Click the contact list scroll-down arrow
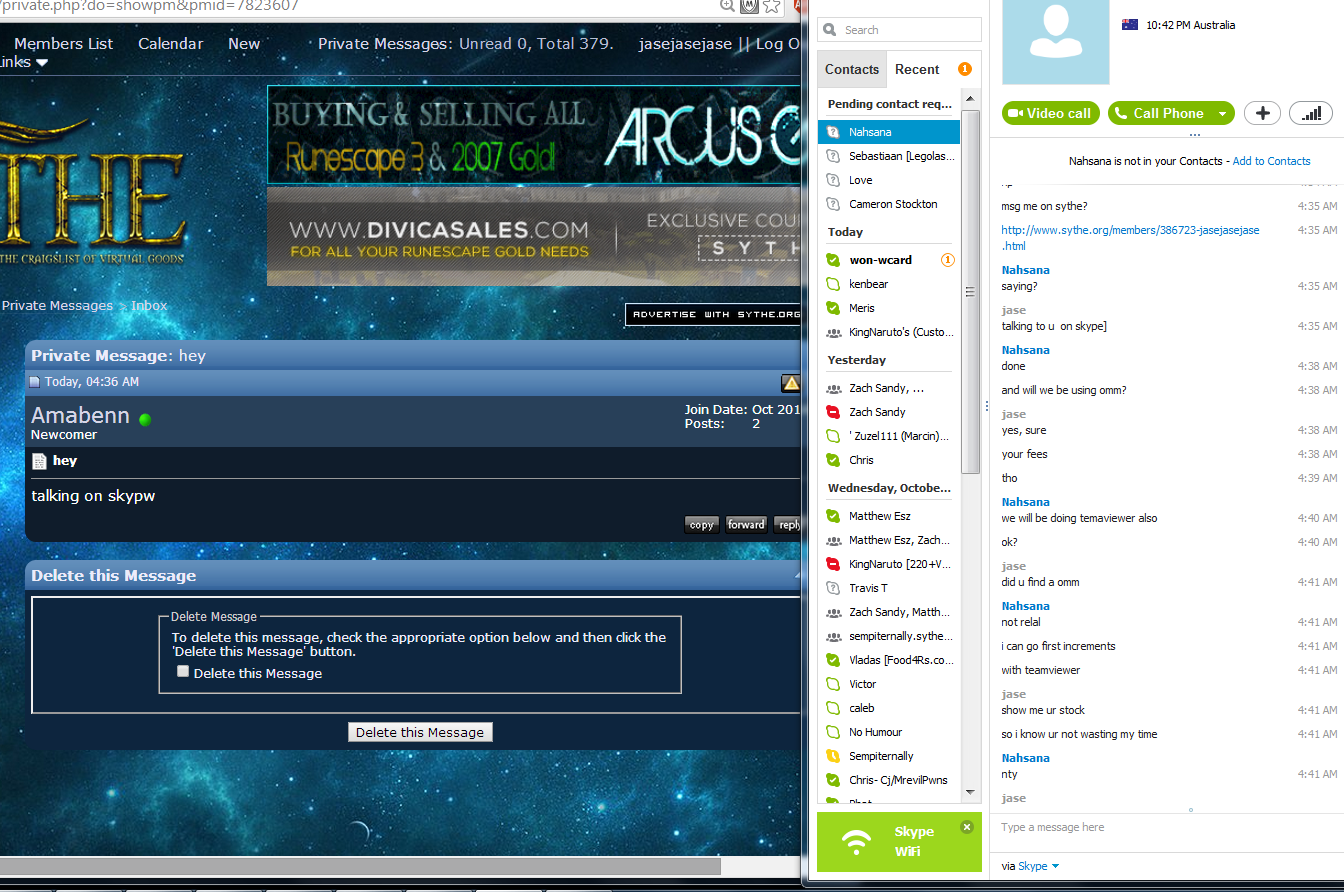The width and height of the screenshot is (1344, 892). 970,792
